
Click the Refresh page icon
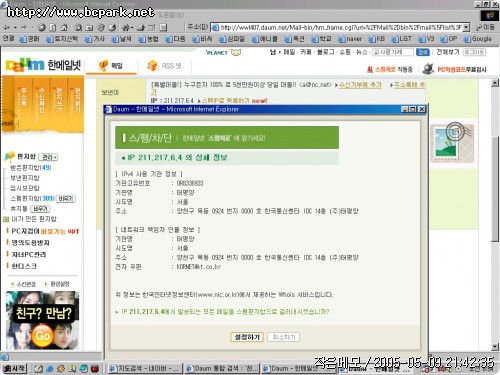tap(53, 27)
